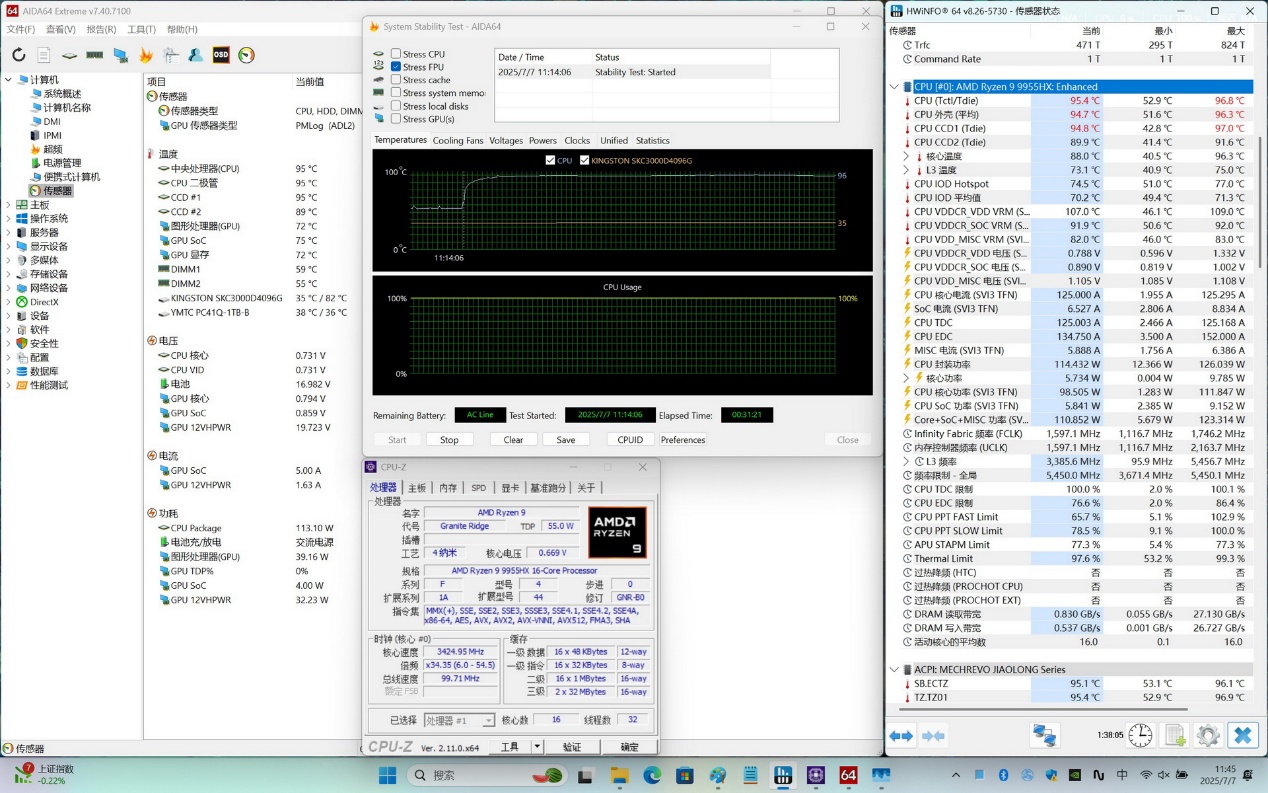1268x793 pixels.
Task: Enable the Stress CPU checkbox
Action: tap(396, 54)
